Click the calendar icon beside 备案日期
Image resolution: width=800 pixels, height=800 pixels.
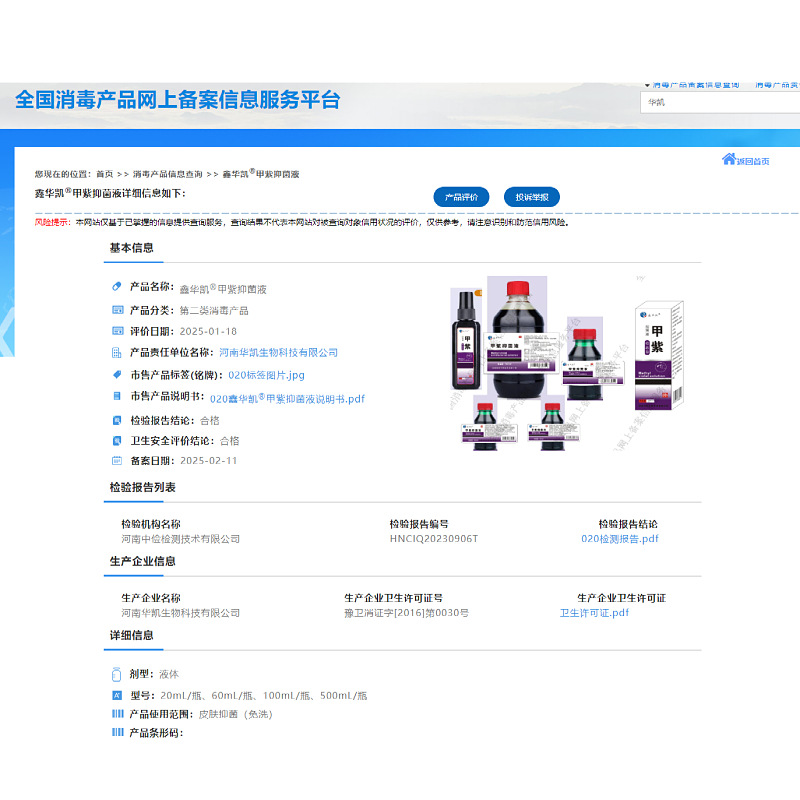pyautogui.click(x=116, y=462)
